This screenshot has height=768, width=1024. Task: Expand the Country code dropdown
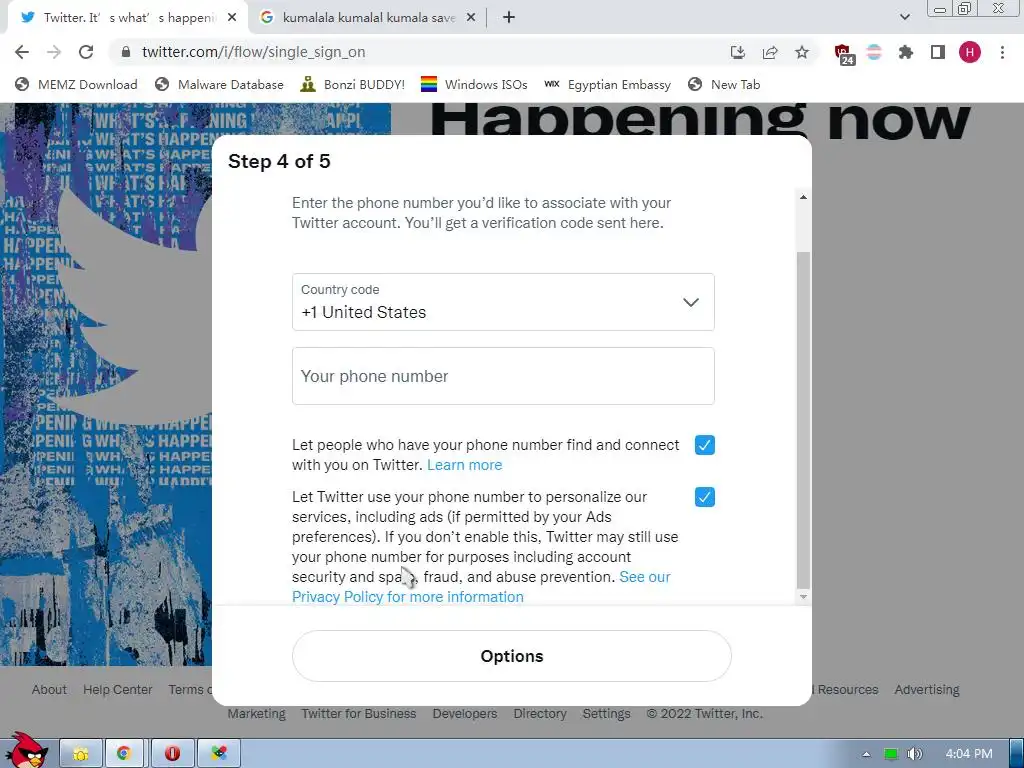503,302
